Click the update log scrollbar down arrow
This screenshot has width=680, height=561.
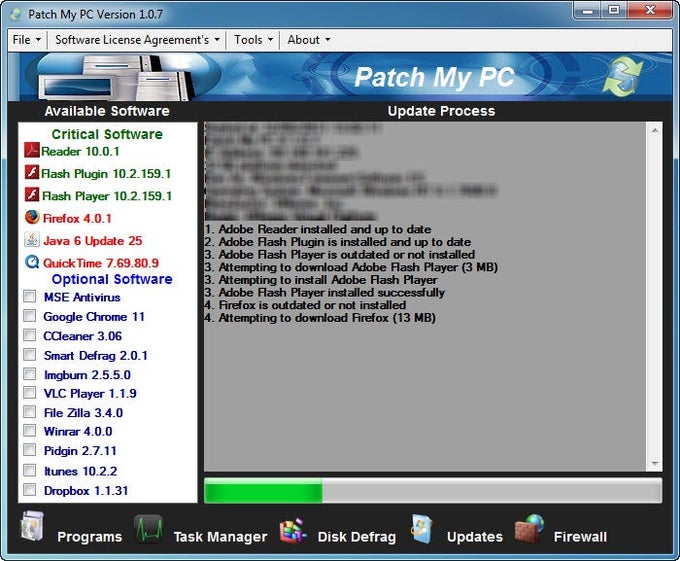click(654, 463)
